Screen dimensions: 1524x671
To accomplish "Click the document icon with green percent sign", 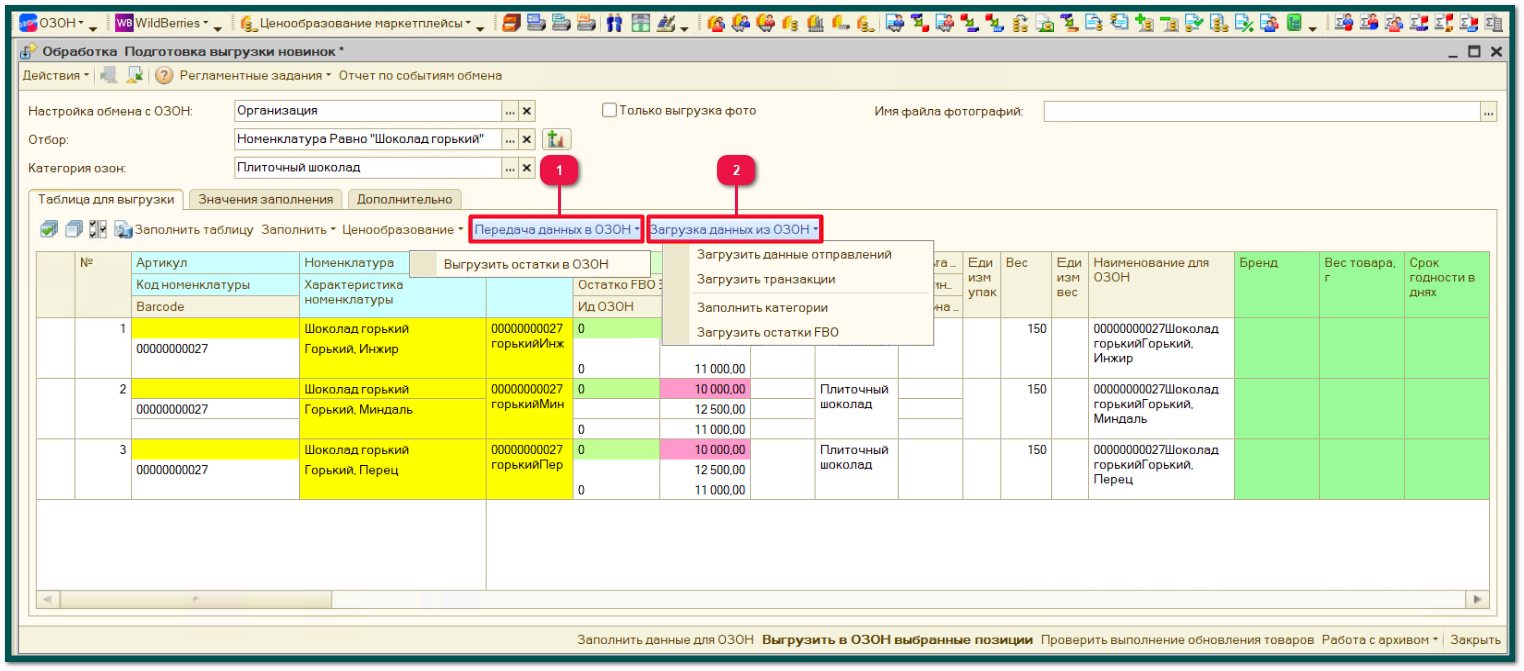I will point(1244,23).
